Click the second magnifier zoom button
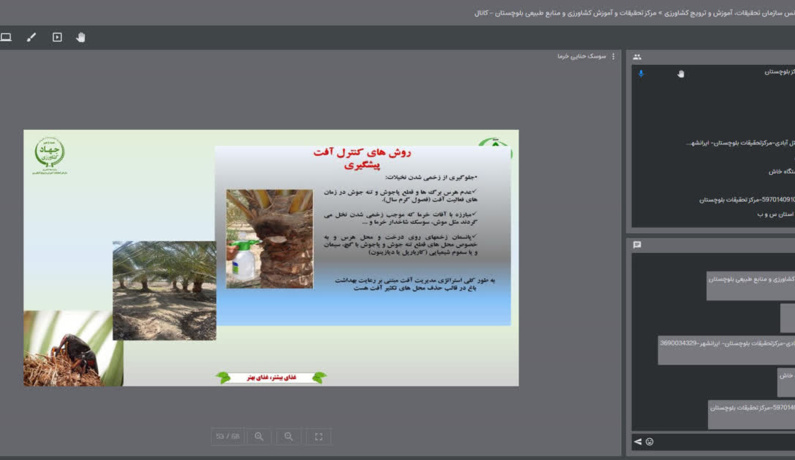This screenshot has height=460, width=795. click(288, 437)
